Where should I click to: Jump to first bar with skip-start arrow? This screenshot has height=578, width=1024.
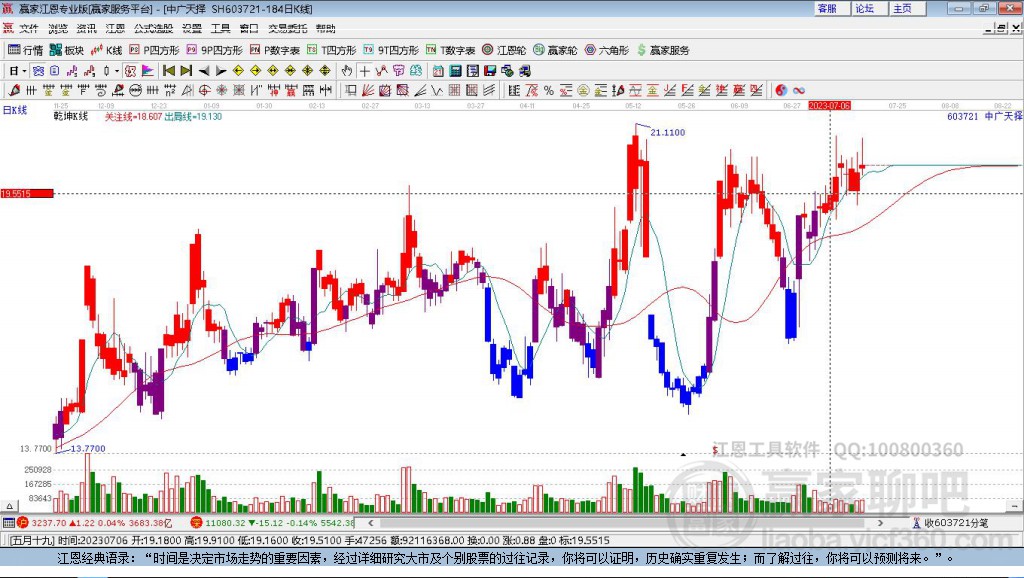pos(169,71)
